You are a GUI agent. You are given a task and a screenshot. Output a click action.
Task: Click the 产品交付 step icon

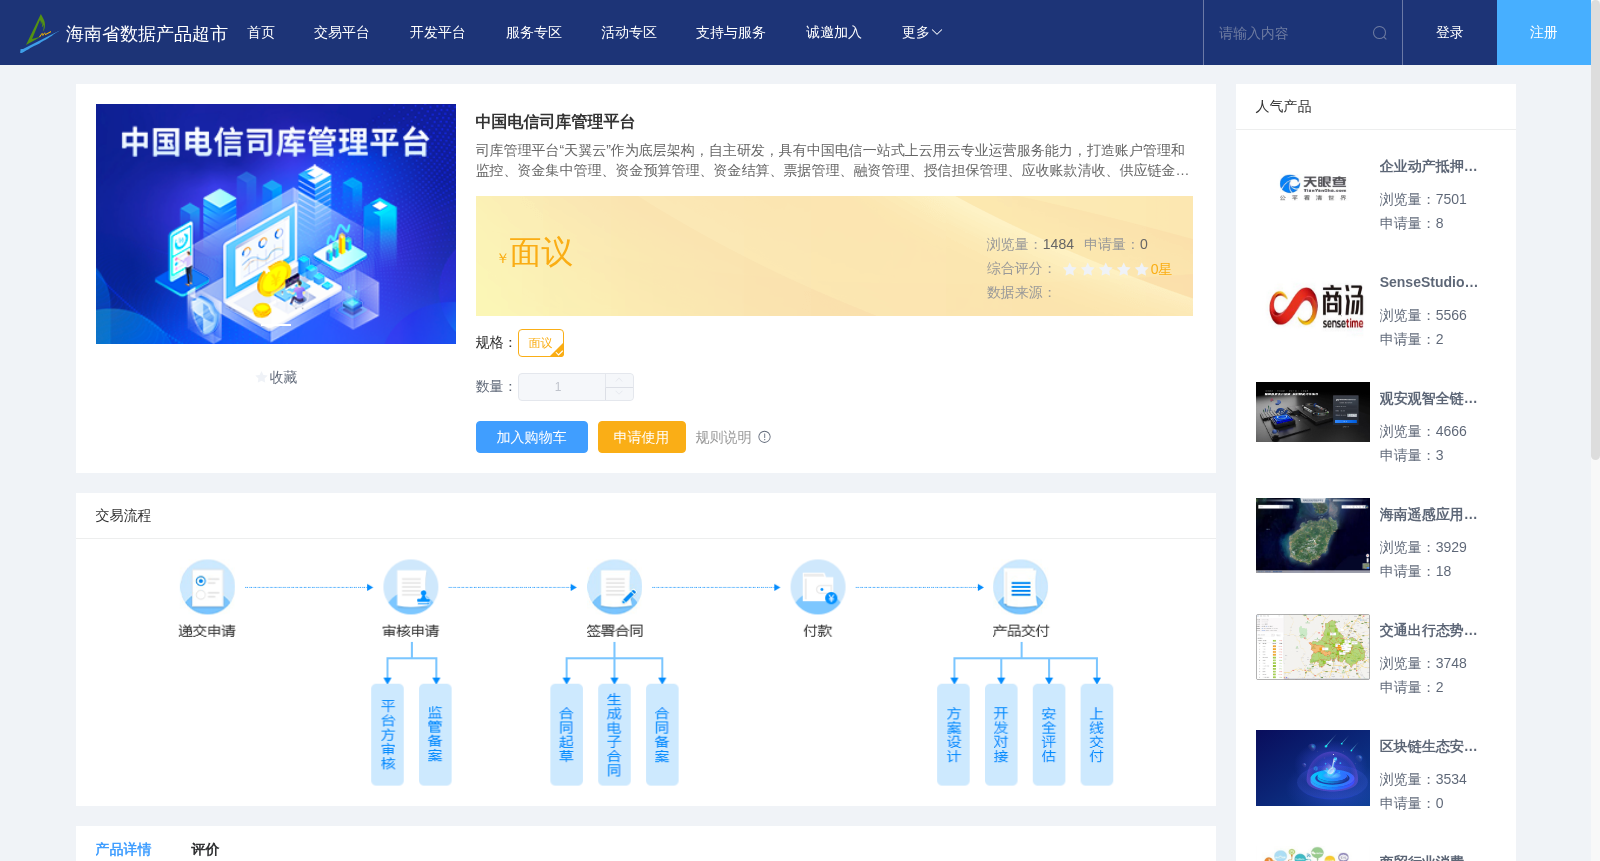coord(1021,587)
